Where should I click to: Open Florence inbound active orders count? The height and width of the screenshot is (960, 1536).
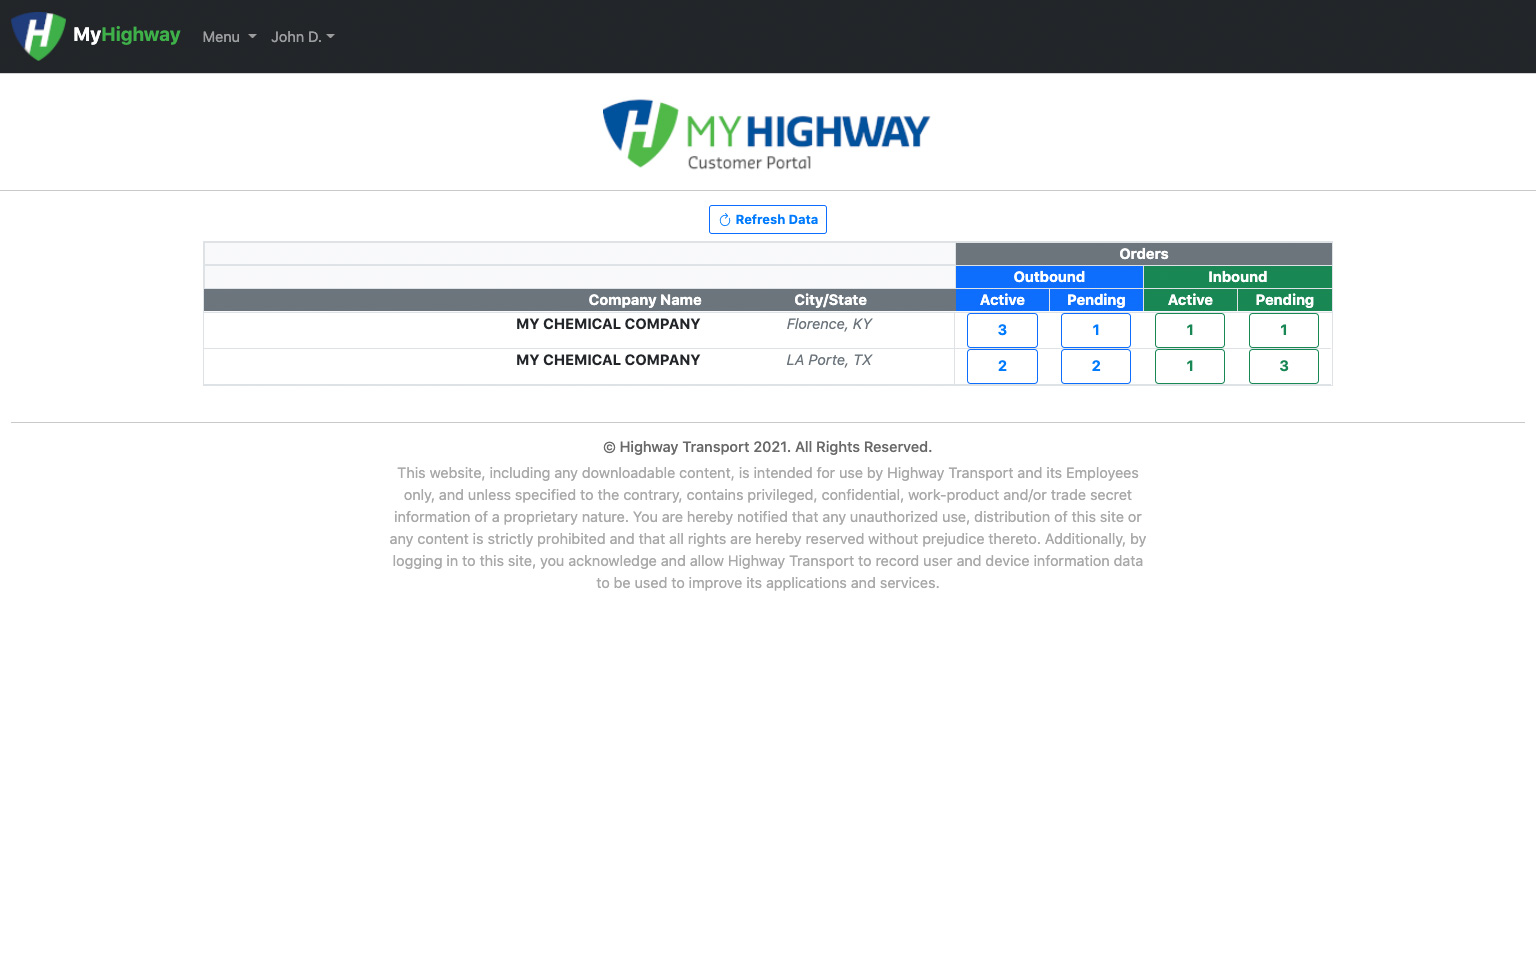[1190, 330]
